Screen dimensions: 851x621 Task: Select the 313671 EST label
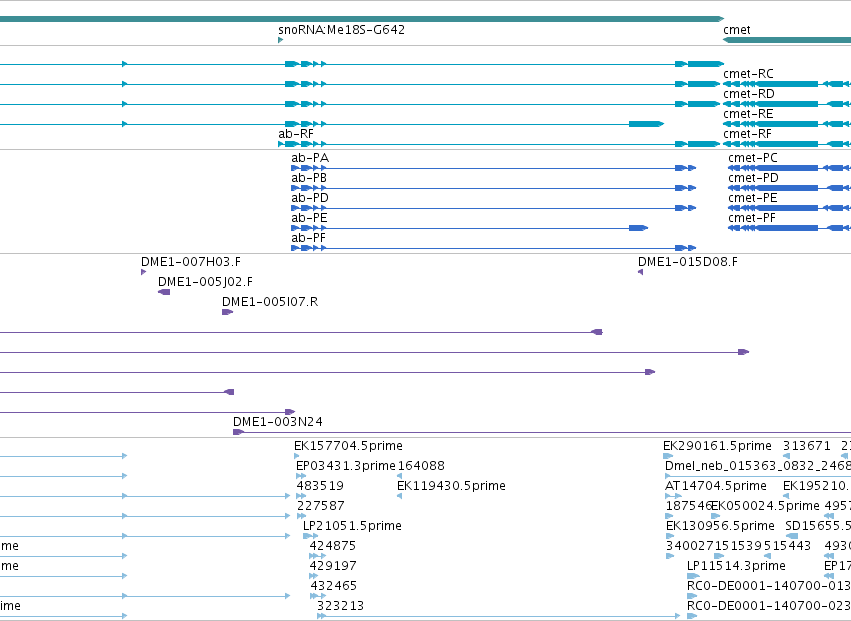click(806, 446)
